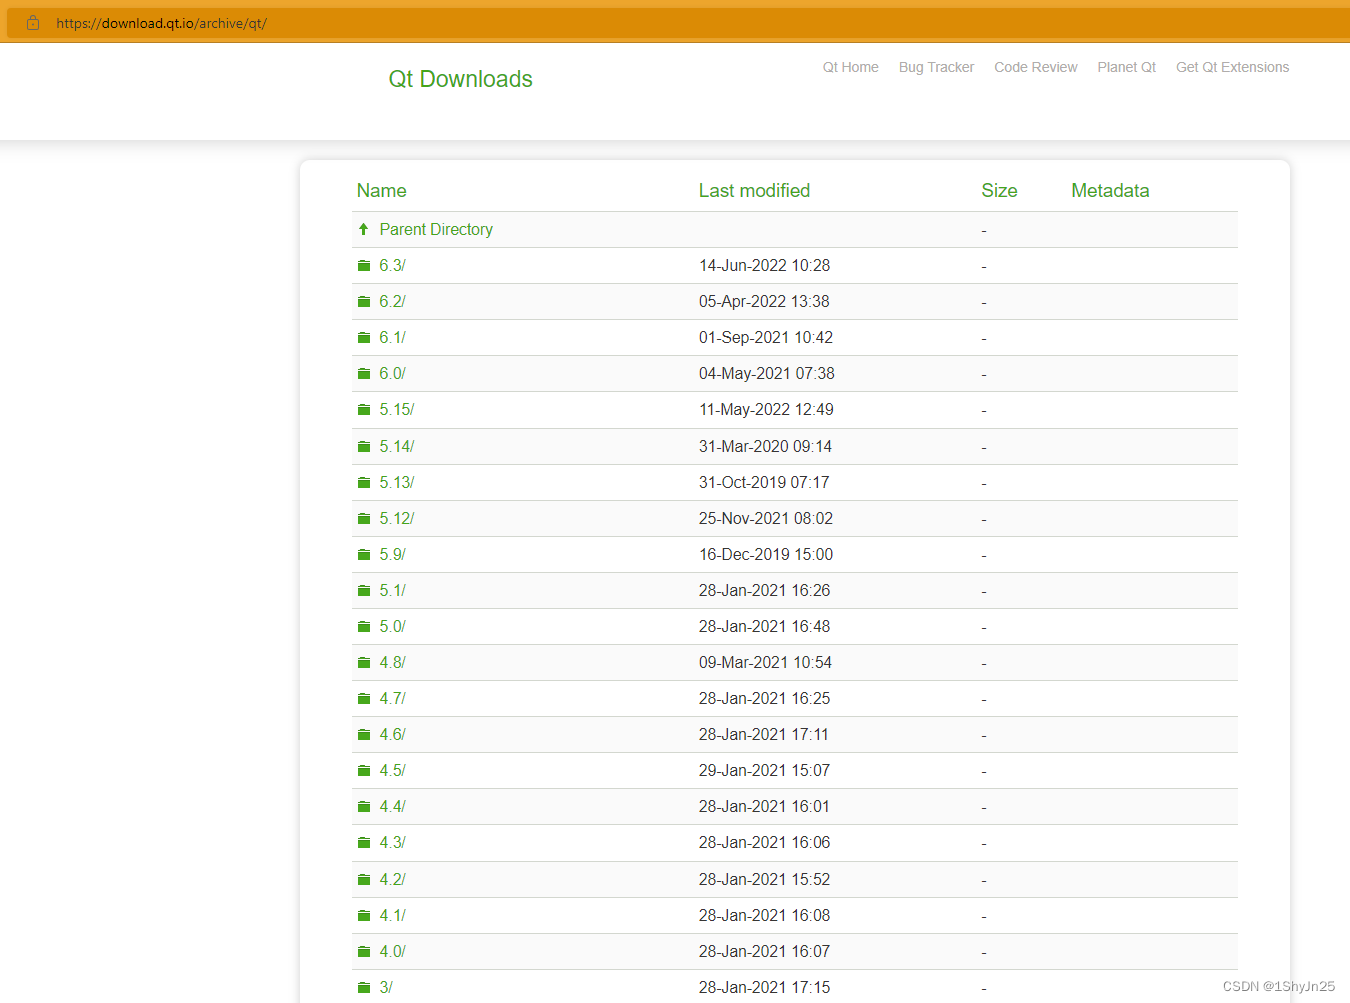Click the date 11-May-2022 12:49
Image resolution: width=1350 pixels, height=1003 pixels.
(x=766, y=409)
